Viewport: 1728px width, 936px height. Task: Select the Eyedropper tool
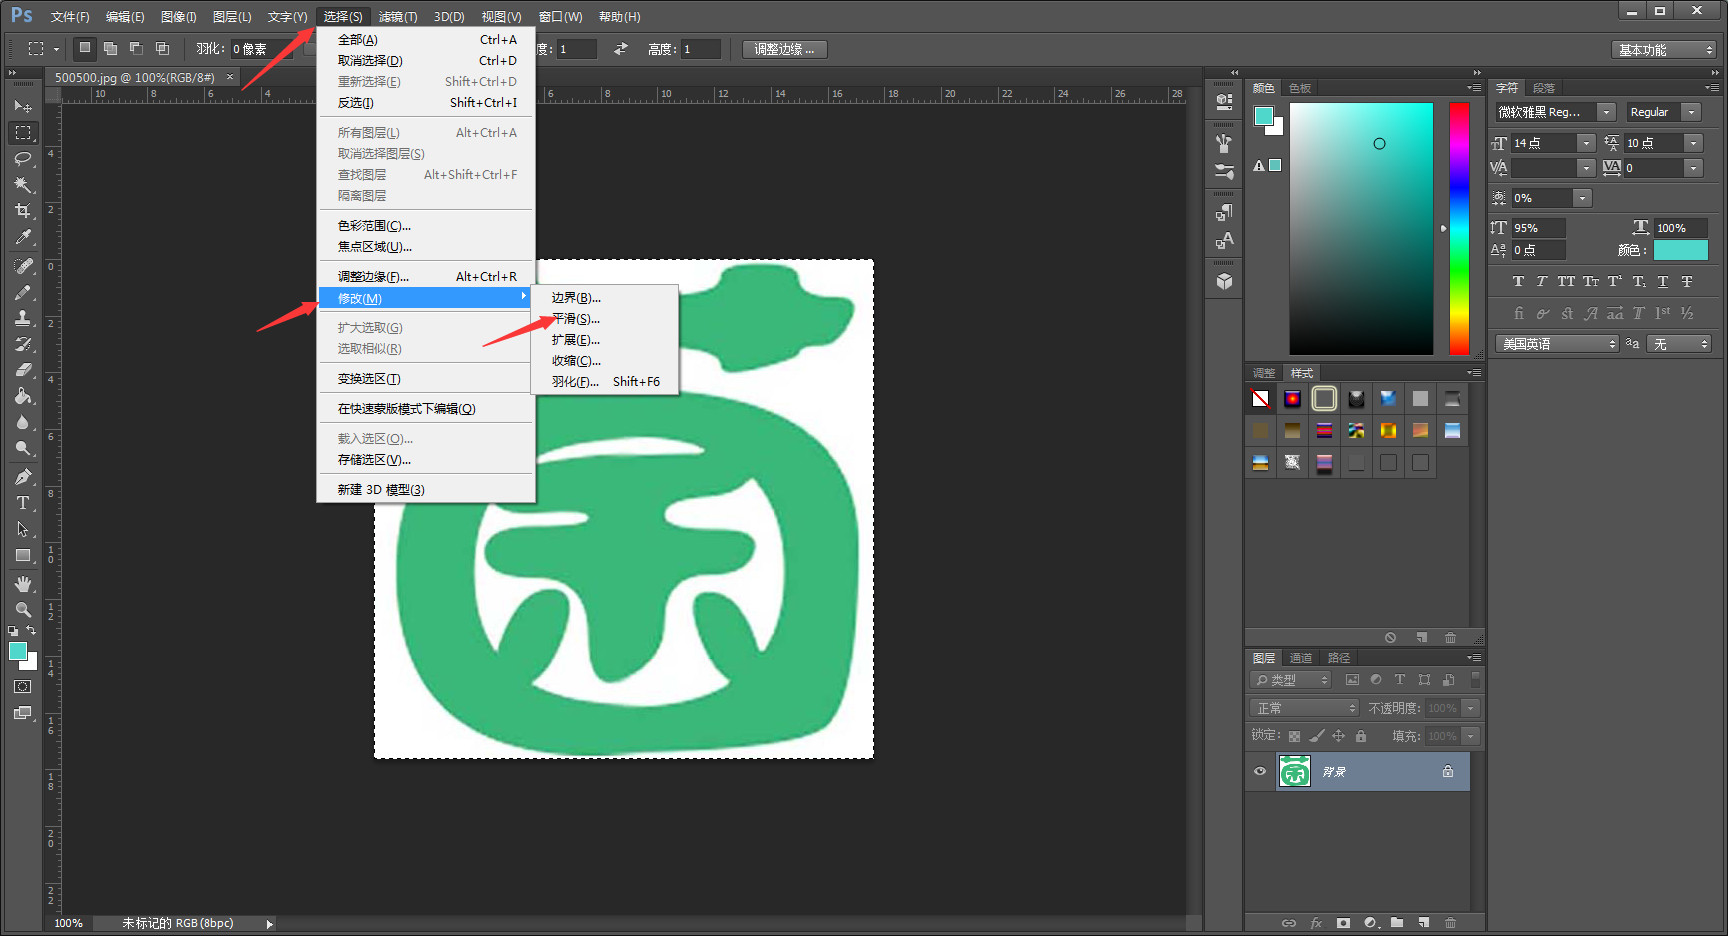(x=23, y=237)
